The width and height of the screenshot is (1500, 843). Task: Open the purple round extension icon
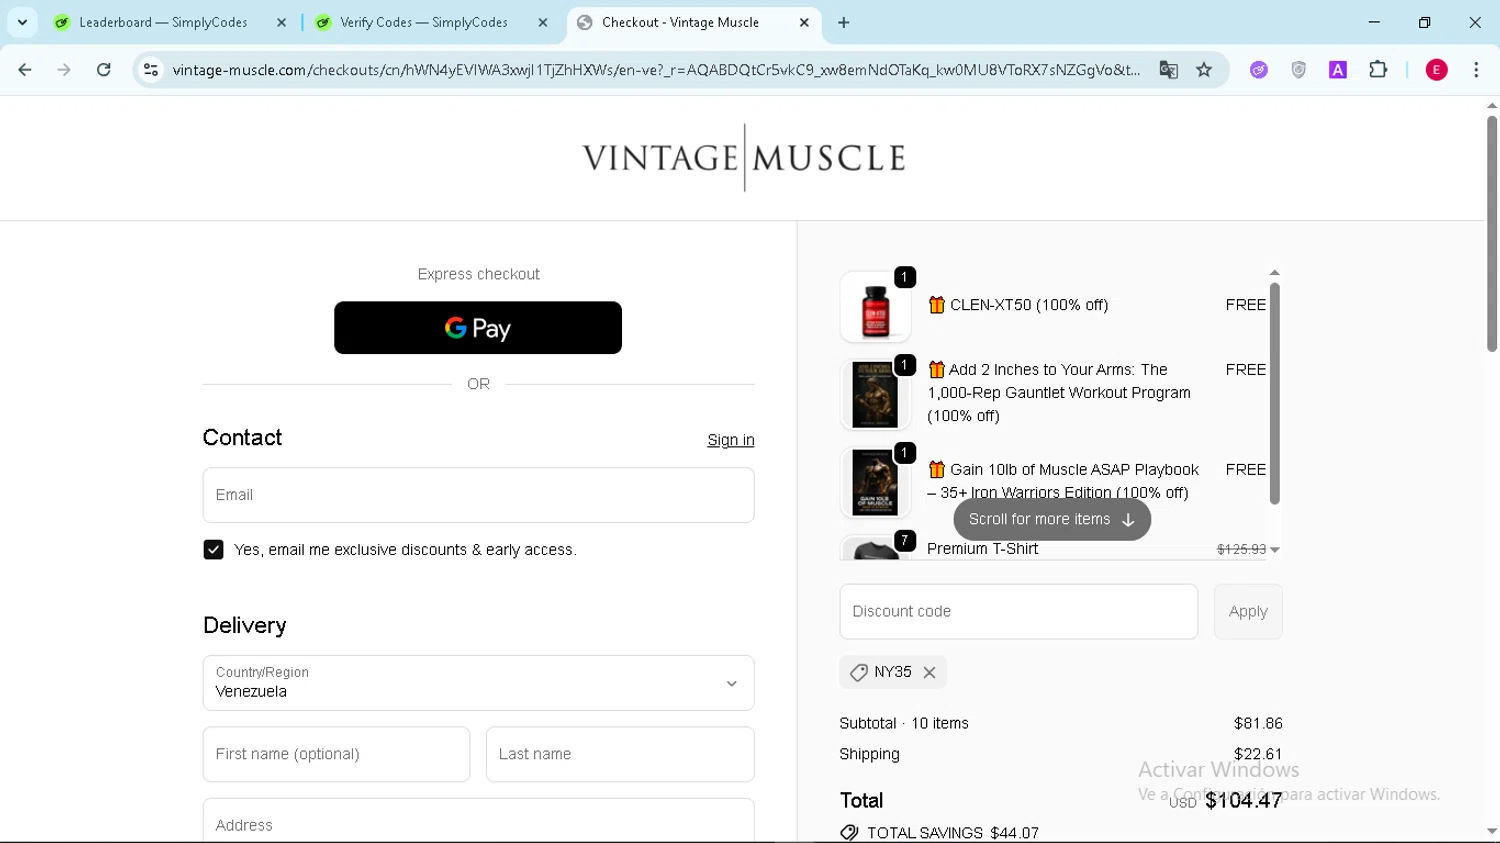point(1259,70)
